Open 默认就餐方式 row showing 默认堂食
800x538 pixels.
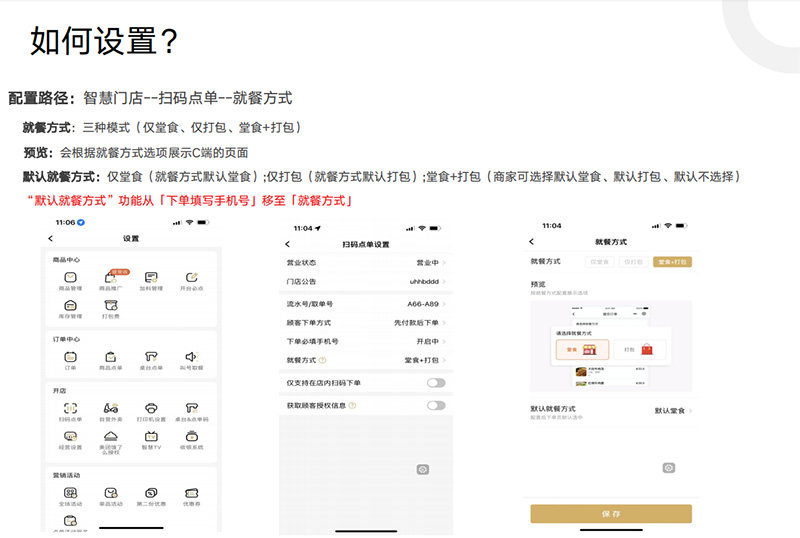click(611, 411)
